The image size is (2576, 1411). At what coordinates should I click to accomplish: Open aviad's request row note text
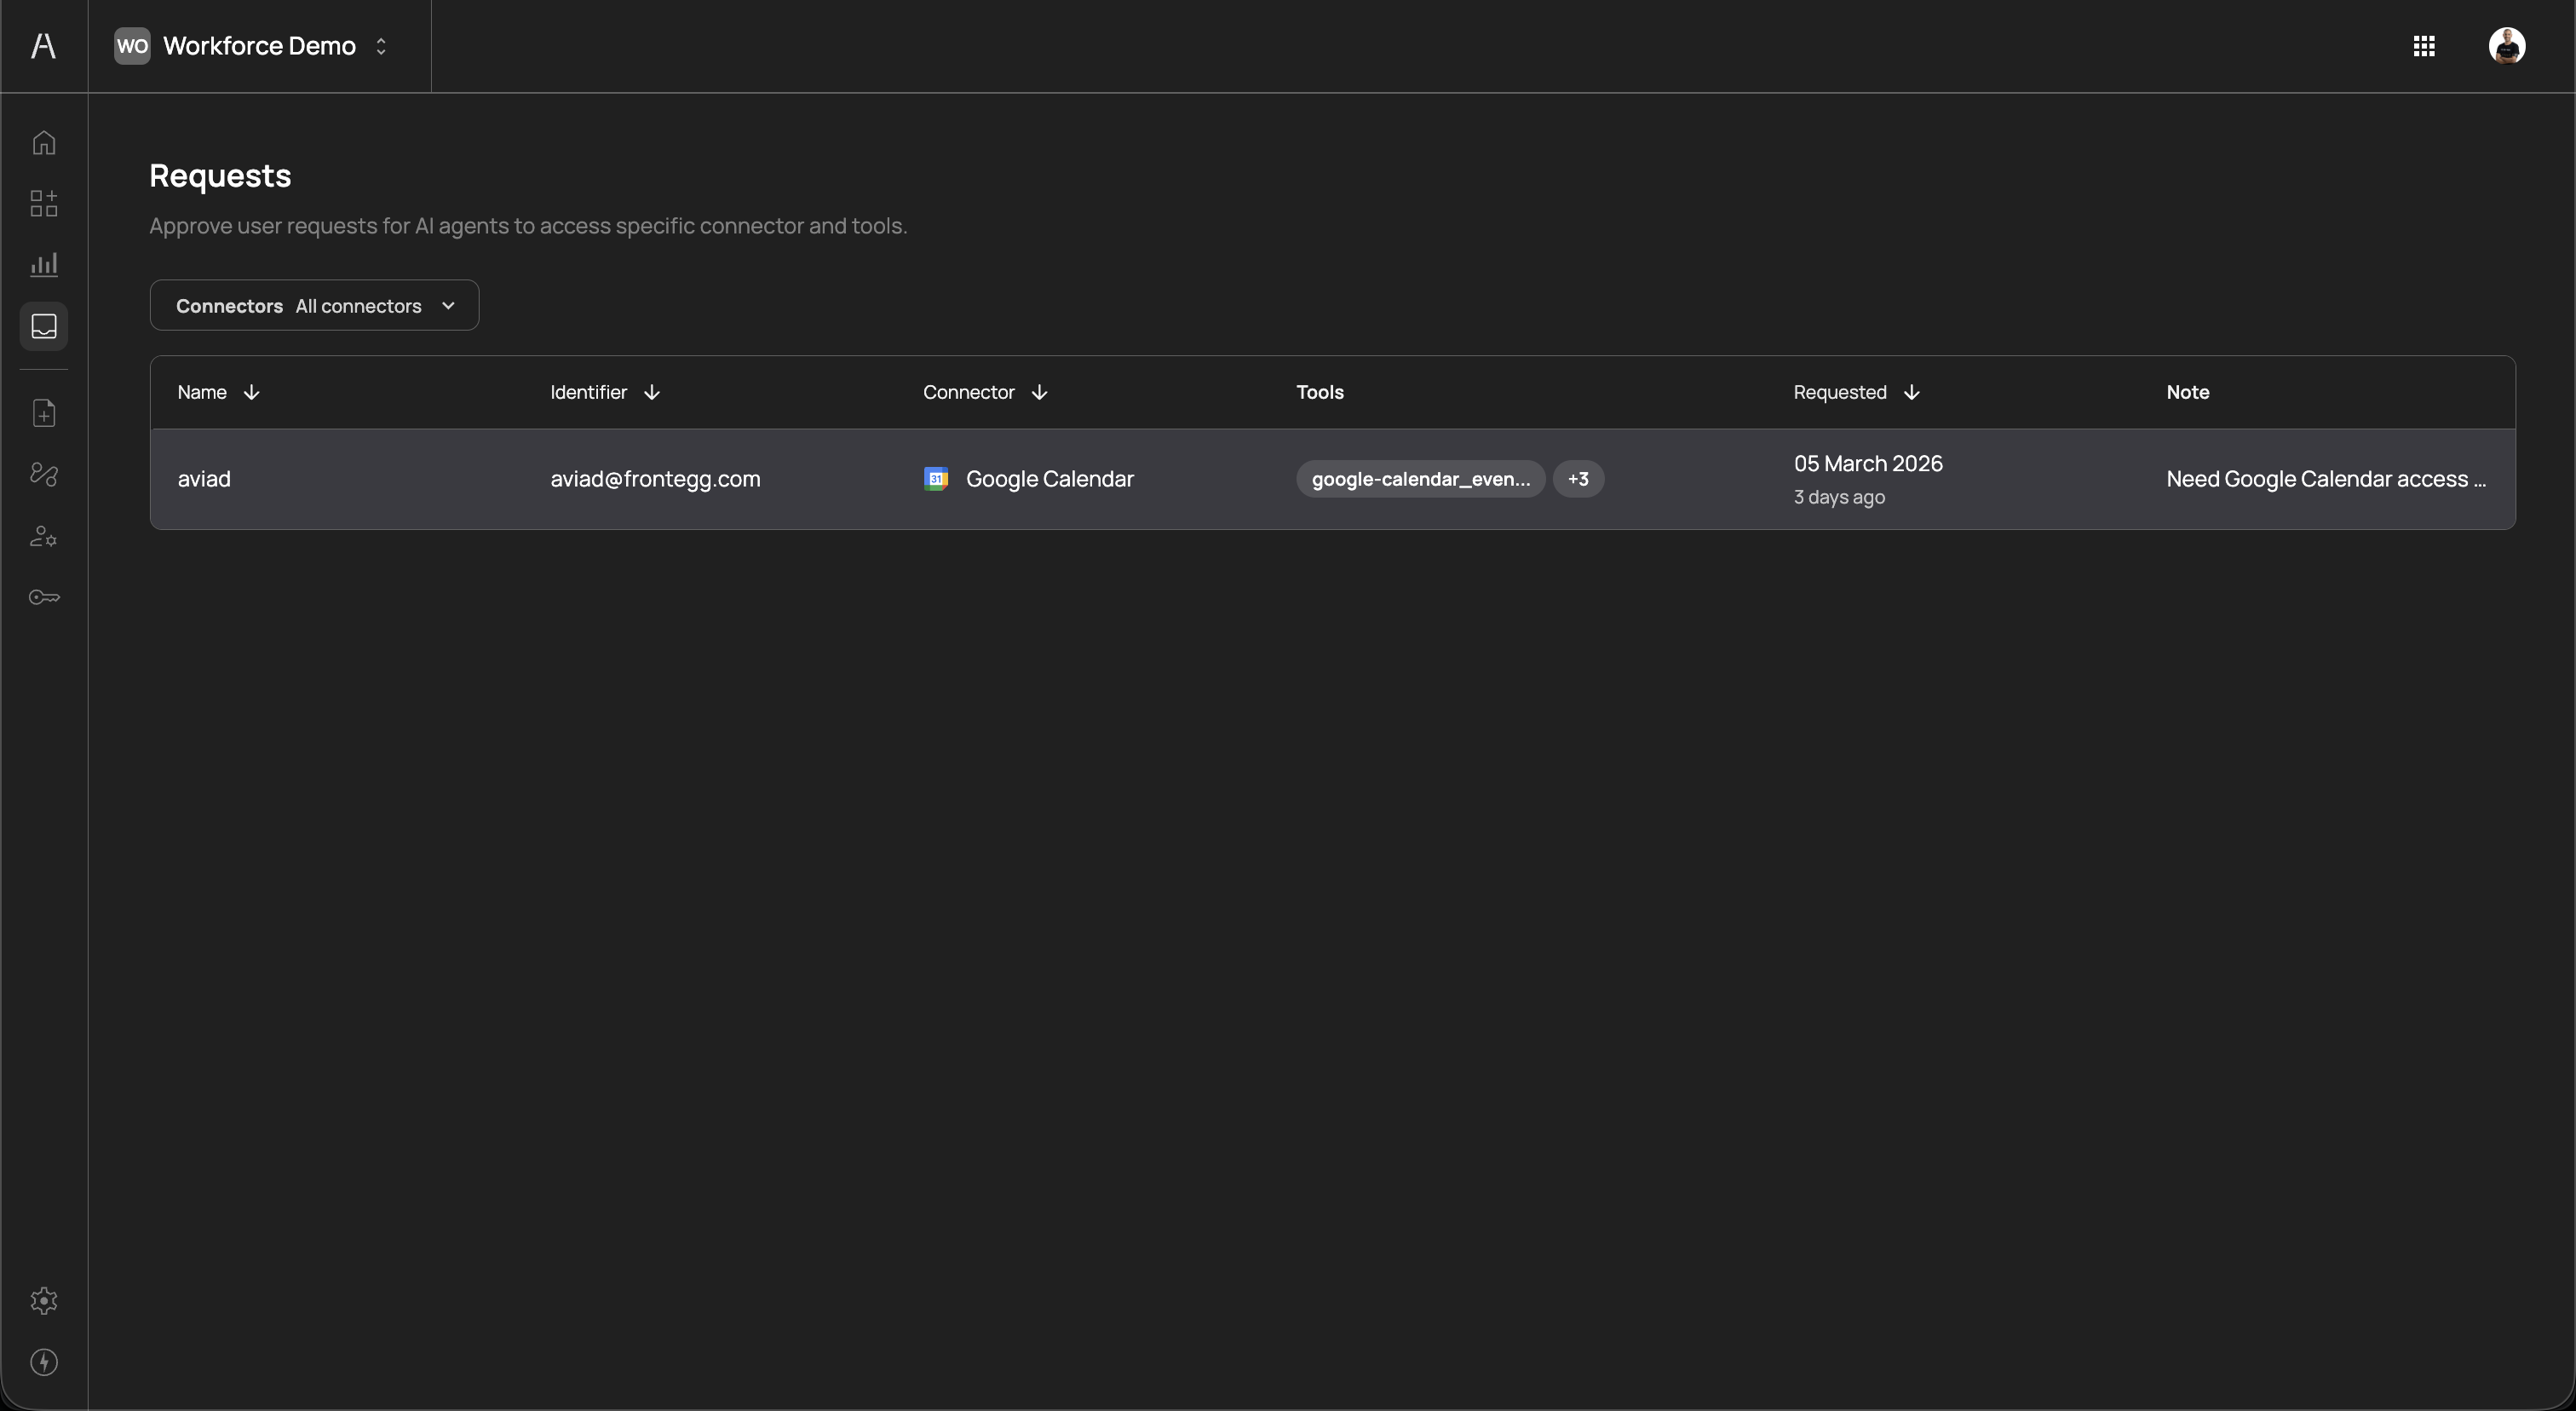pyautogui.click(x=2325, y=479)
